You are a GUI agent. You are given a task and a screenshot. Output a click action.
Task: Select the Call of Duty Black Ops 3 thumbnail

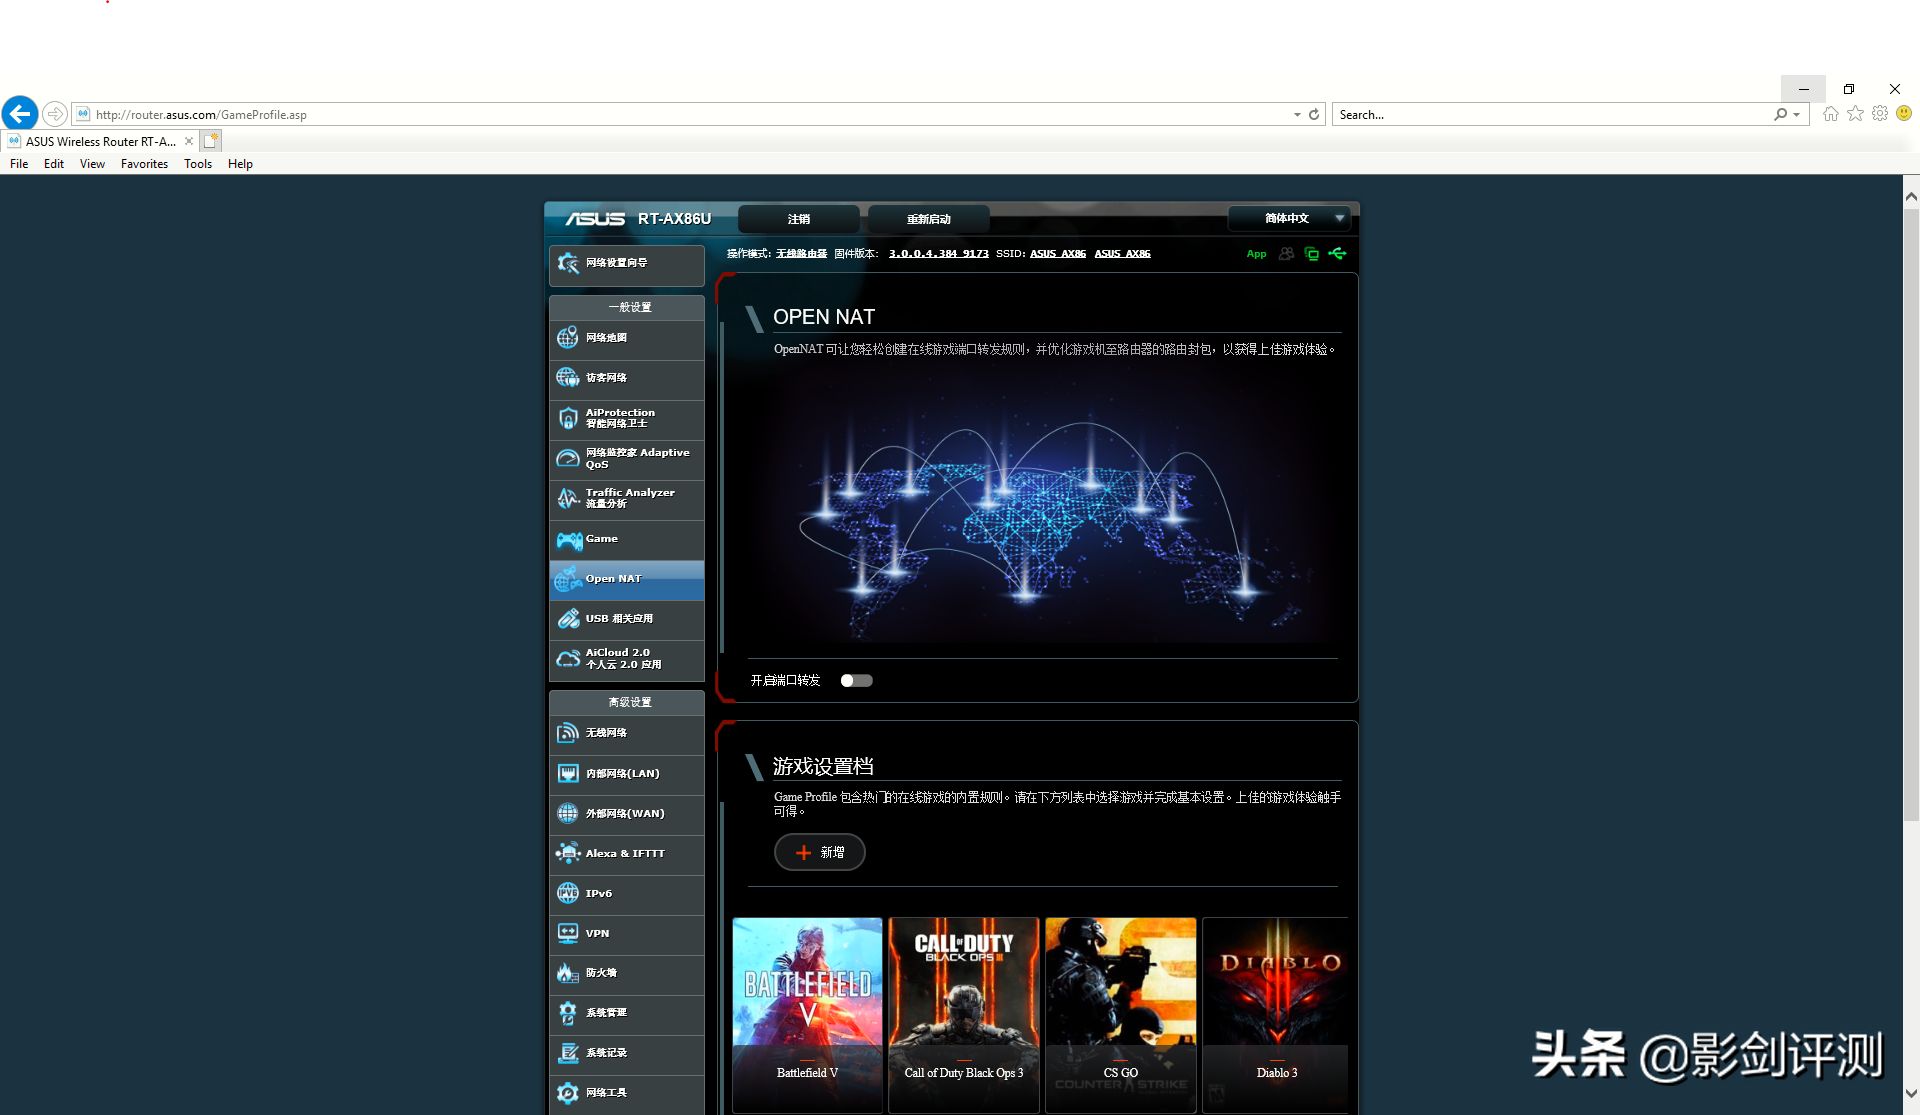(964, 1014)
